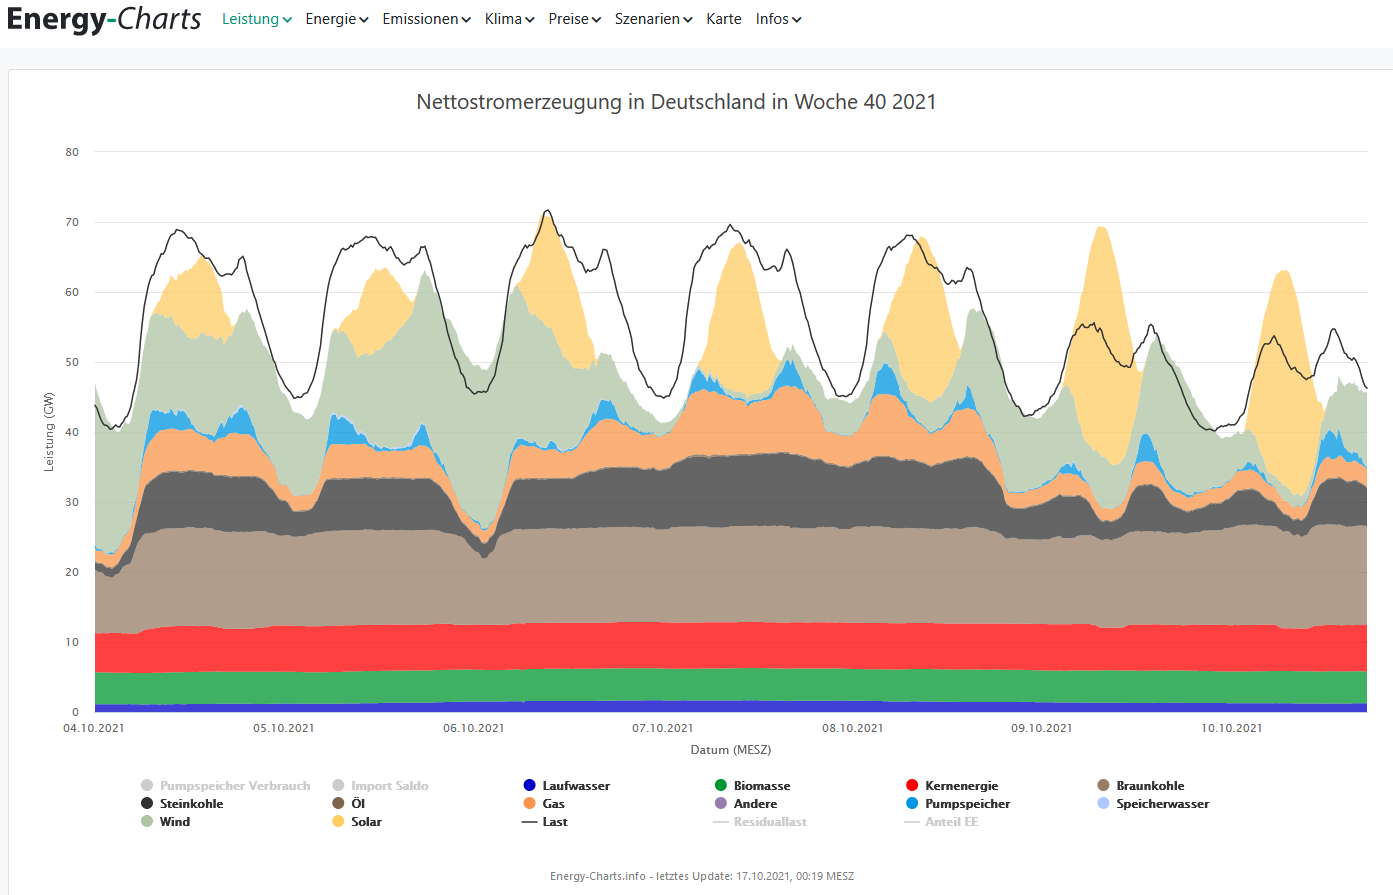Toggle the Biomasse legend entry
Image resolution: width=1393 pixels, height=895 pixels.
click(x=753, y=786)
